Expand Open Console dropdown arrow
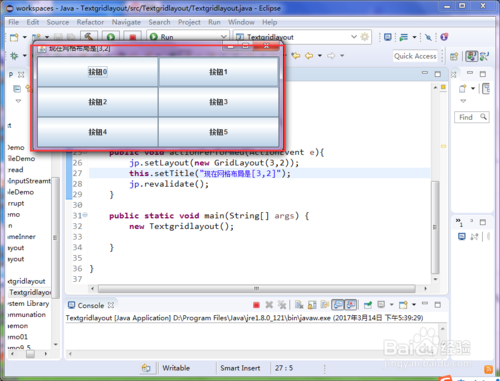This screenshot has width=500, height=381. [414, 305]
